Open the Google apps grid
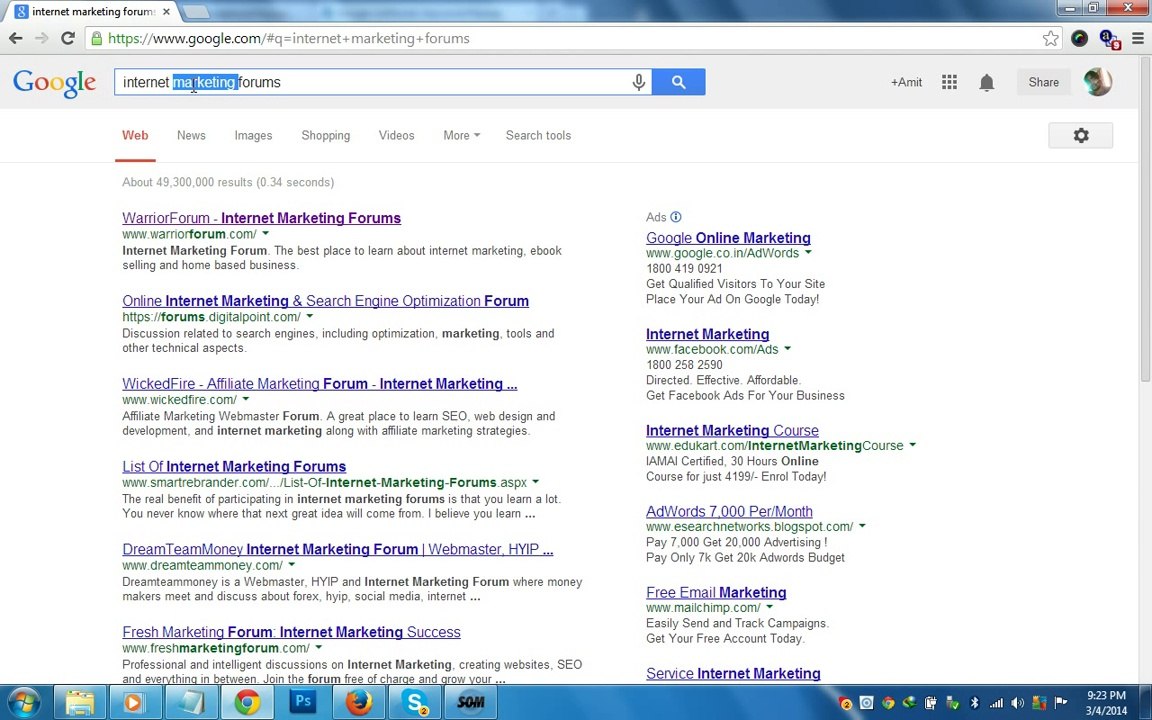Image resolution: width=1152 pixels, height=720 pixels. click(949, 82)
